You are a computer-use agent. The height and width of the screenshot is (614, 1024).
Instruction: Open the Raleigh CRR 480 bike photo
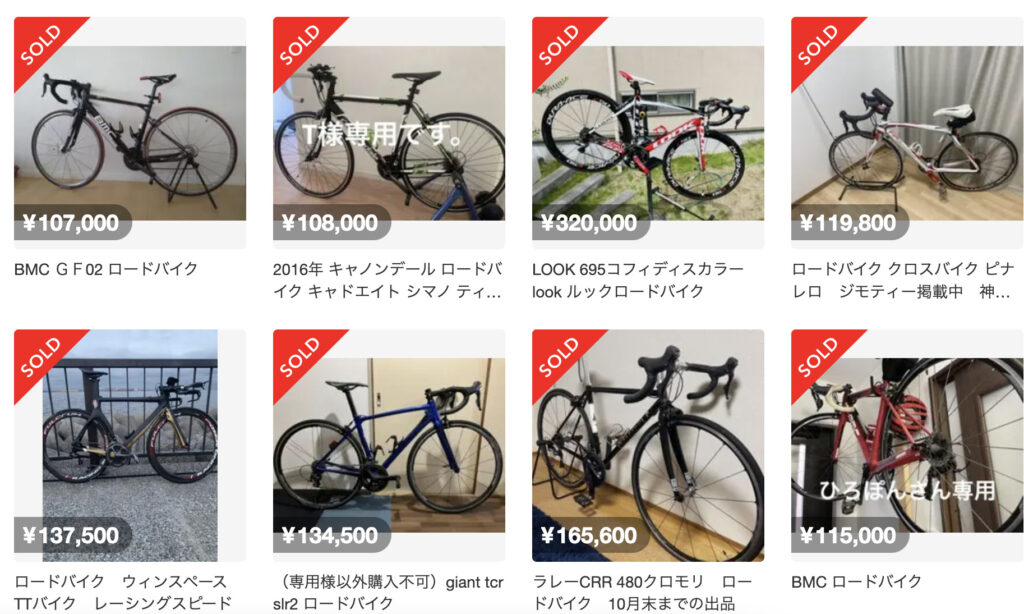point(648,445)
